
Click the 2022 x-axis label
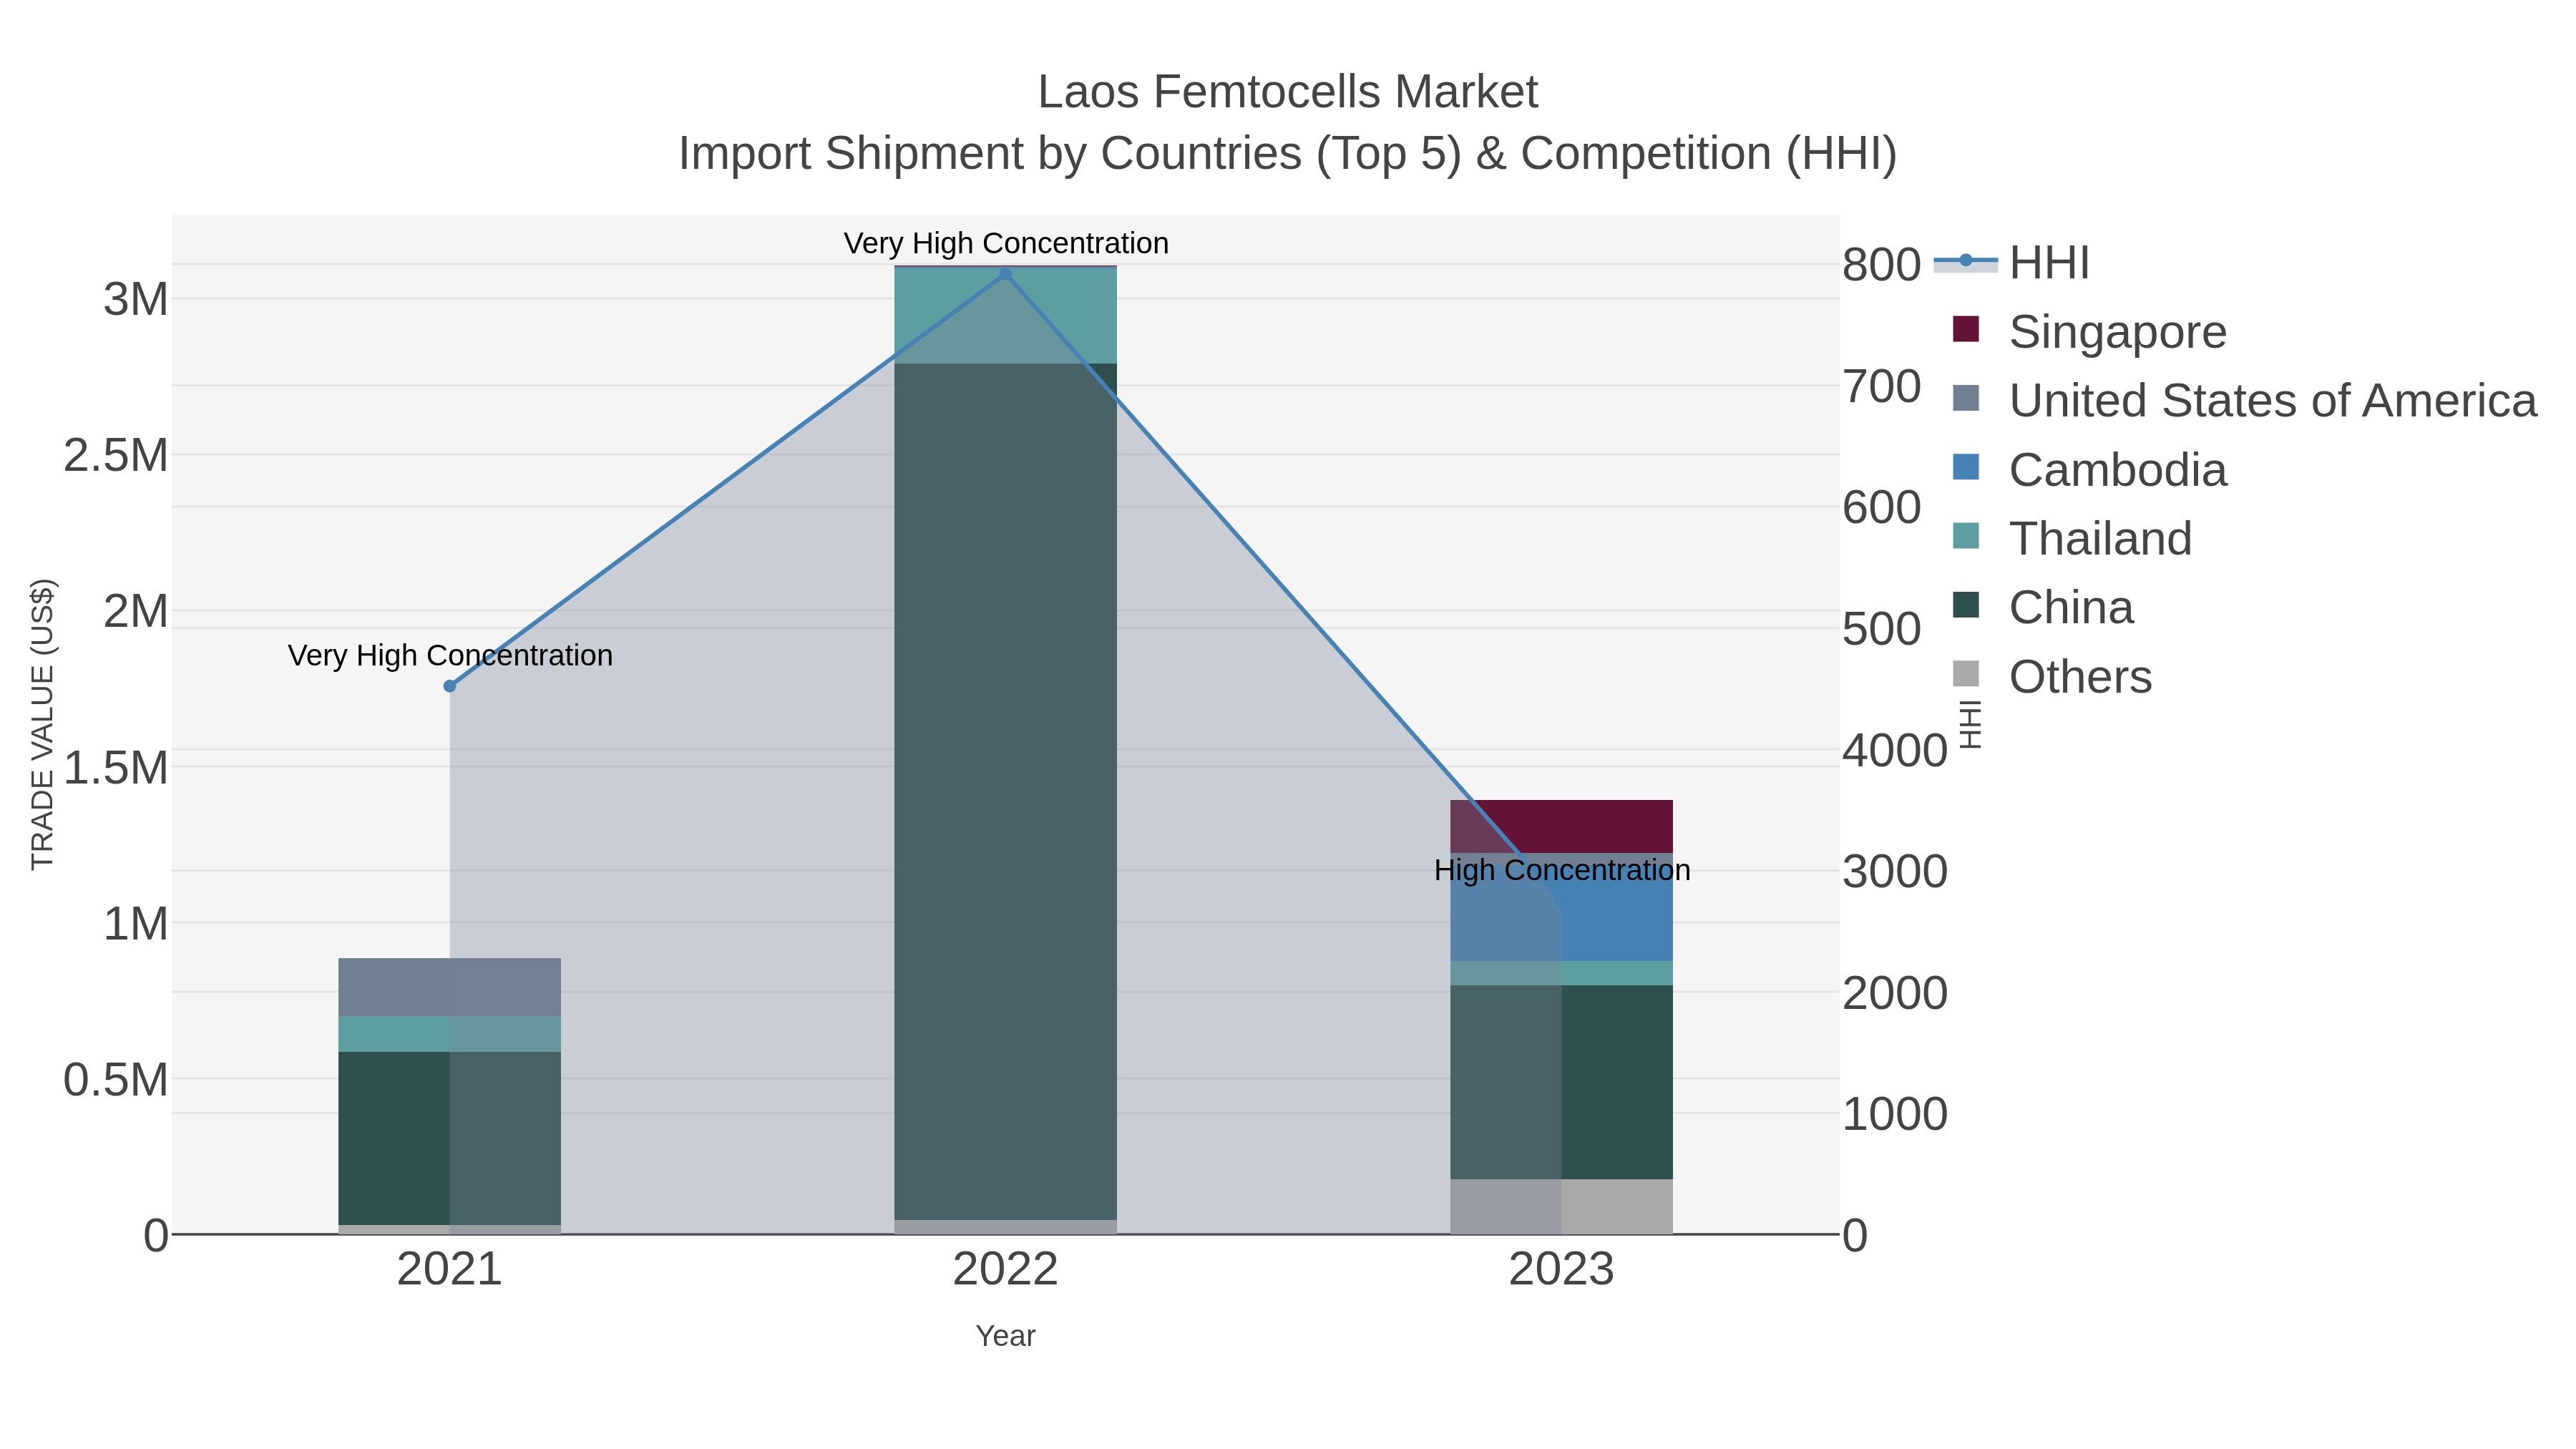[1006, 1270]
